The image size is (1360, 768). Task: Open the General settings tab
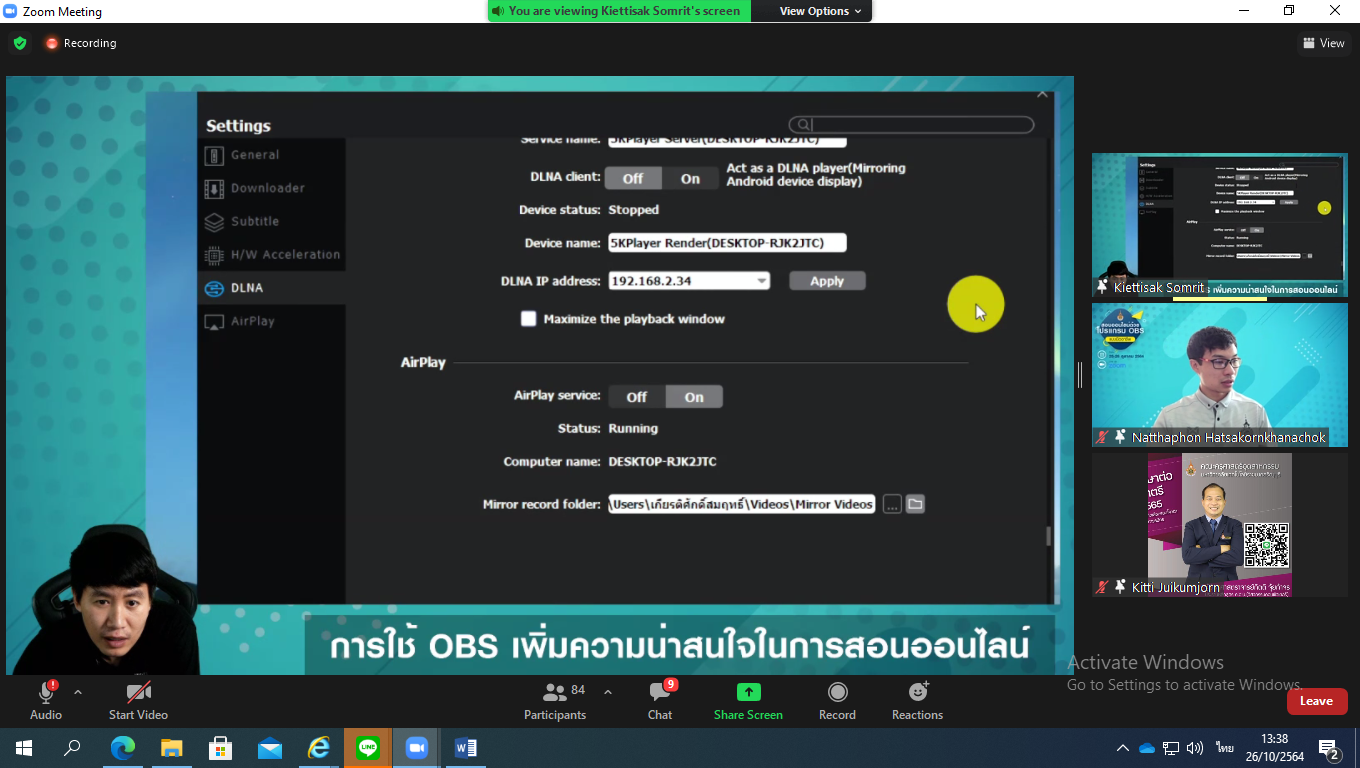point(271,155)
